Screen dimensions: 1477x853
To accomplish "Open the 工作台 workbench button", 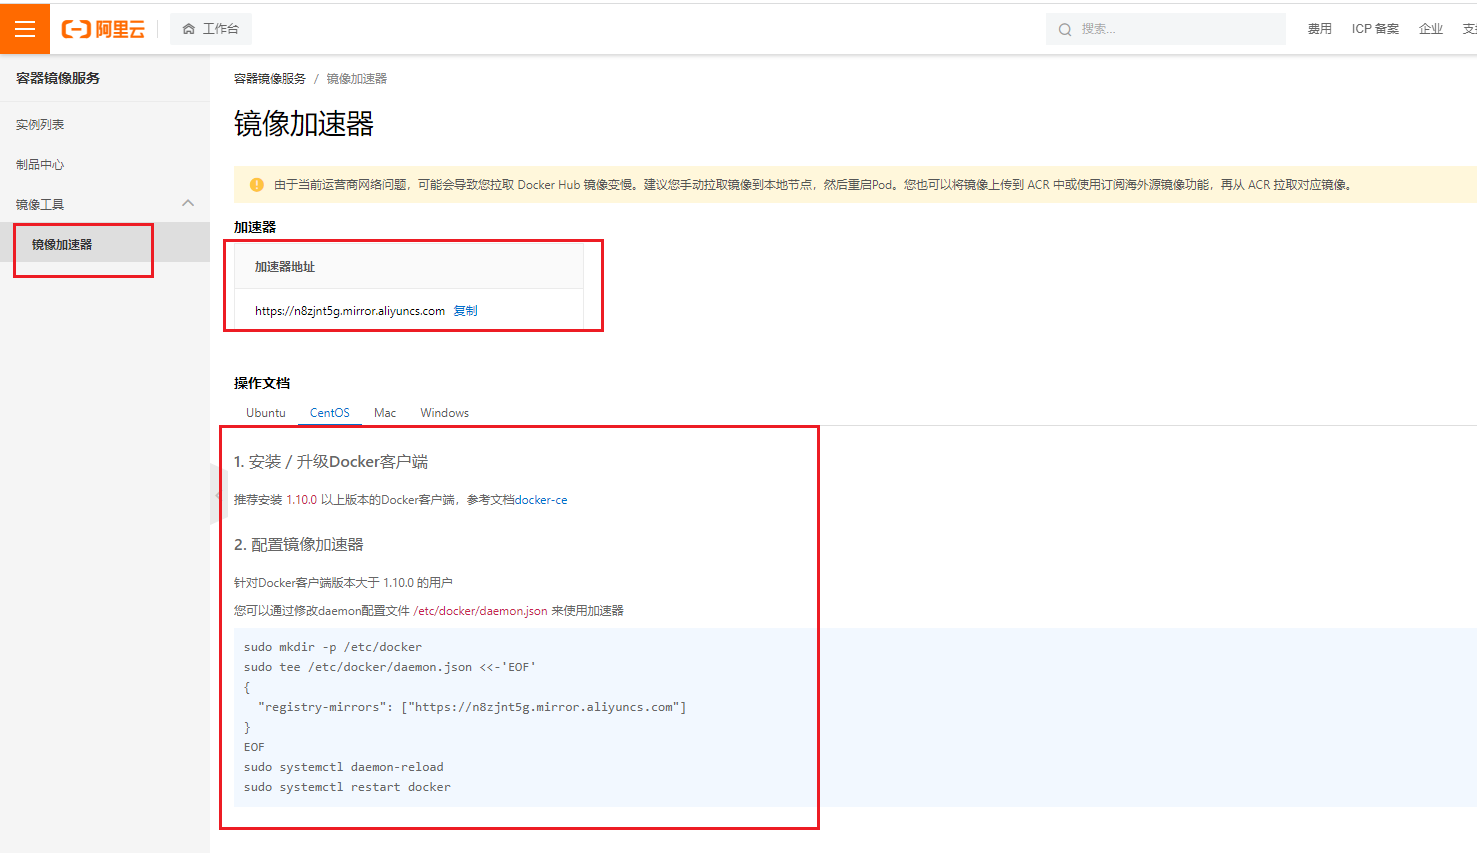I will 211,29.
